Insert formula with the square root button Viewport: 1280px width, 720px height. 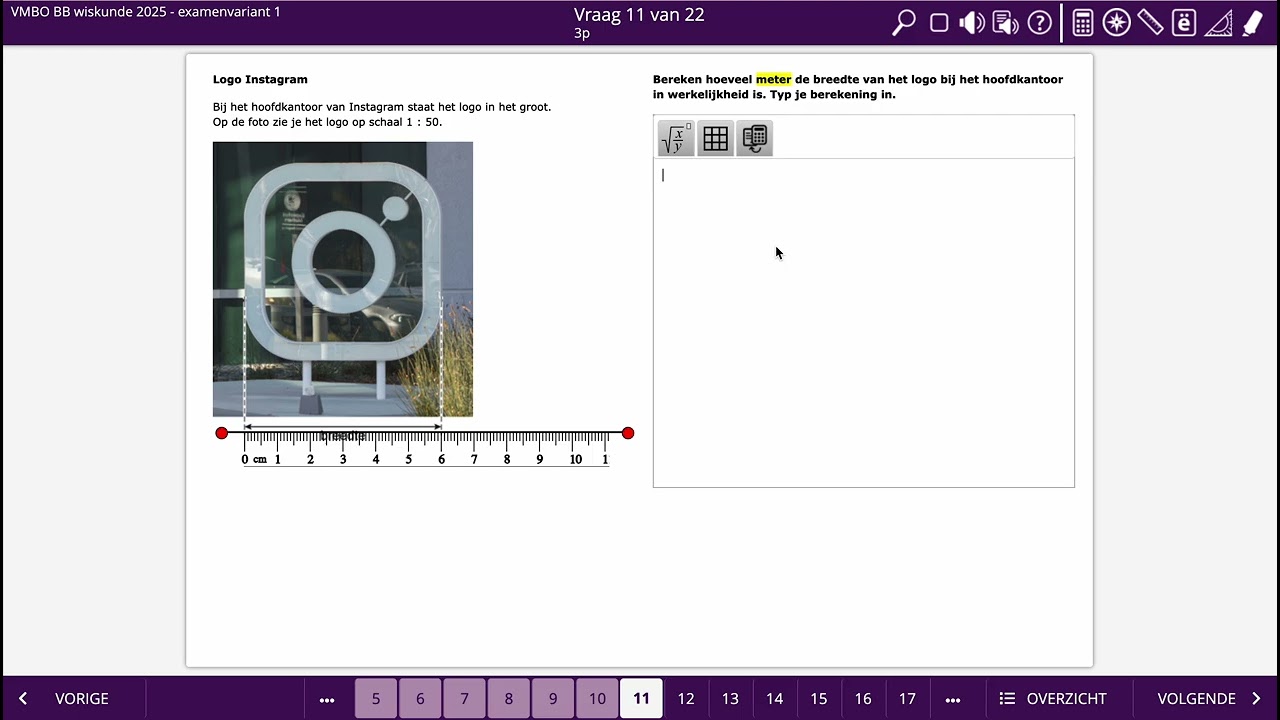click(x=676, y=139)
